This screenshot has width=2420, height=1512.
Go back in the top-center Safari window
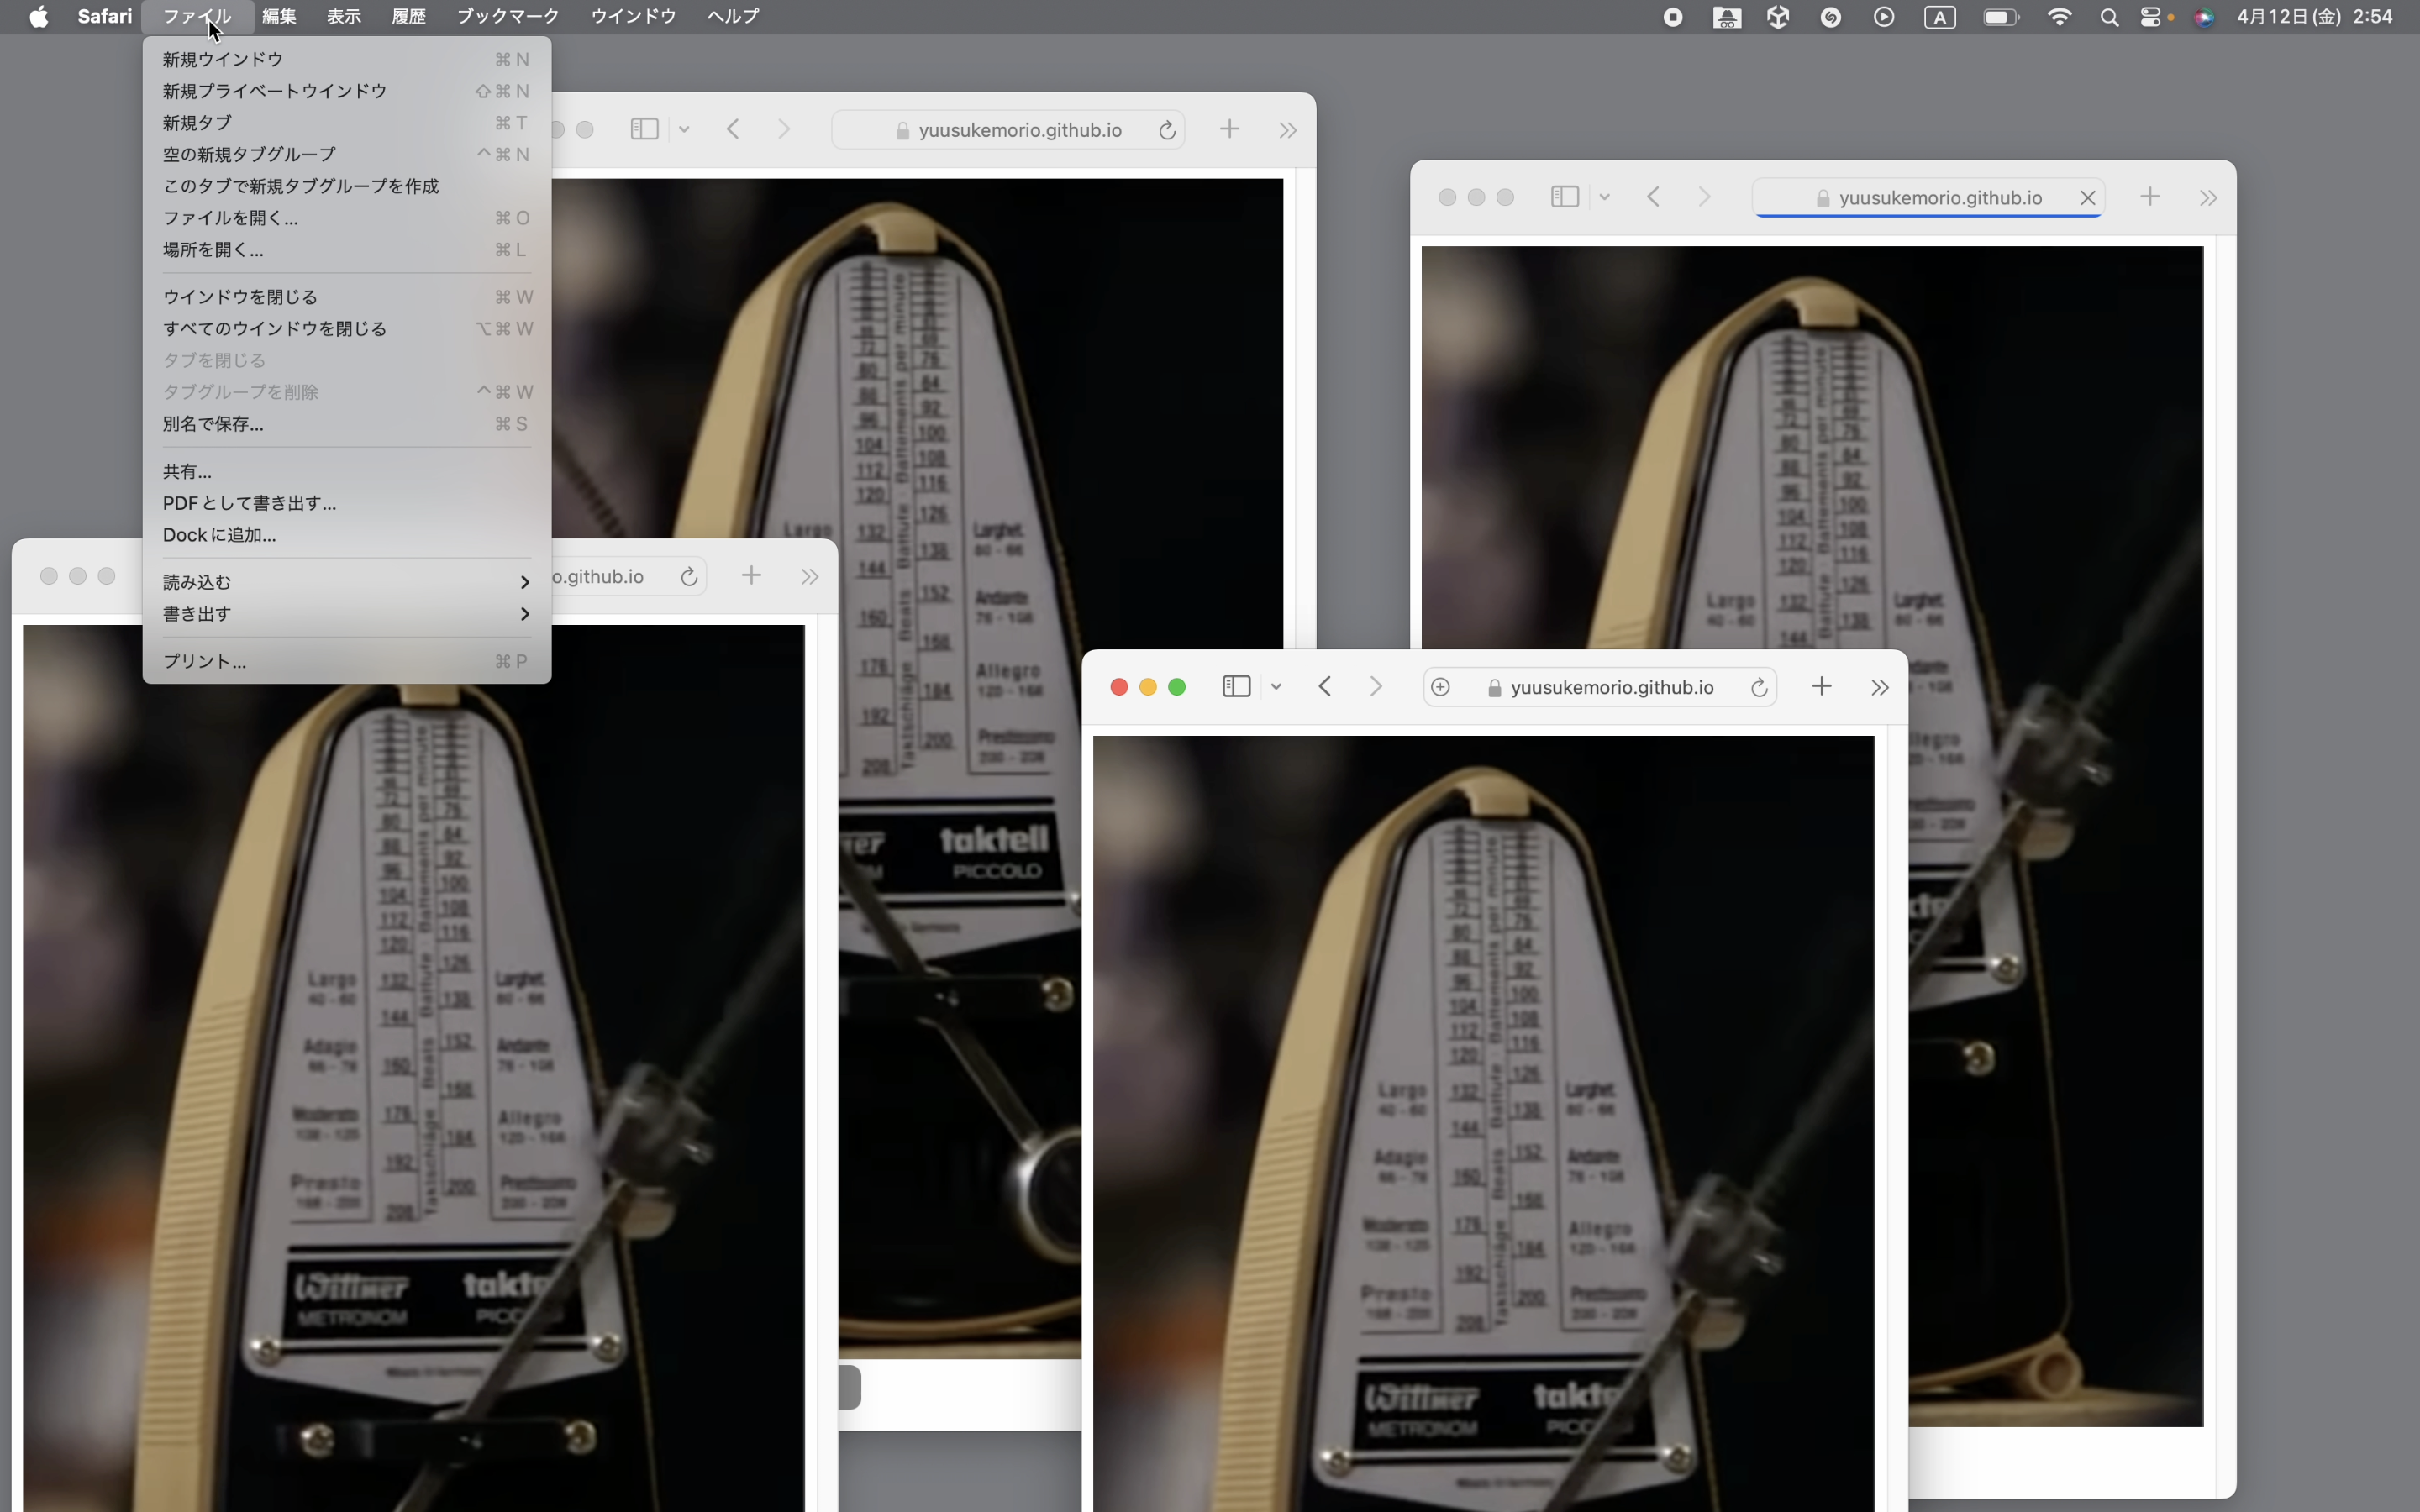(x=733, y=130)
